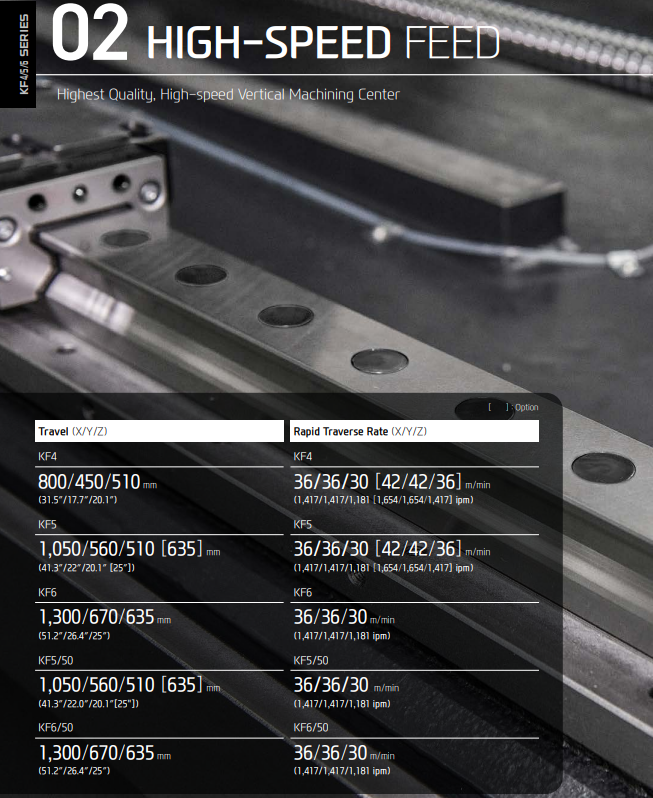The image size is (653, 798).
Task: Click the KF5/50 label under Rapid Traverse Rate
Action: (x=310, y=660)
